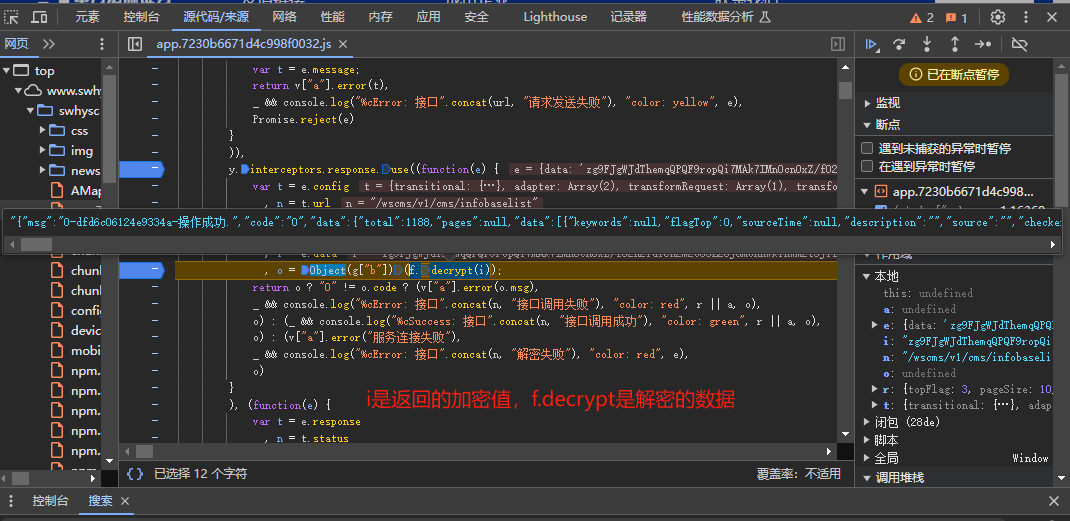Enable pause on caught exceptions

tap(867, 166)
